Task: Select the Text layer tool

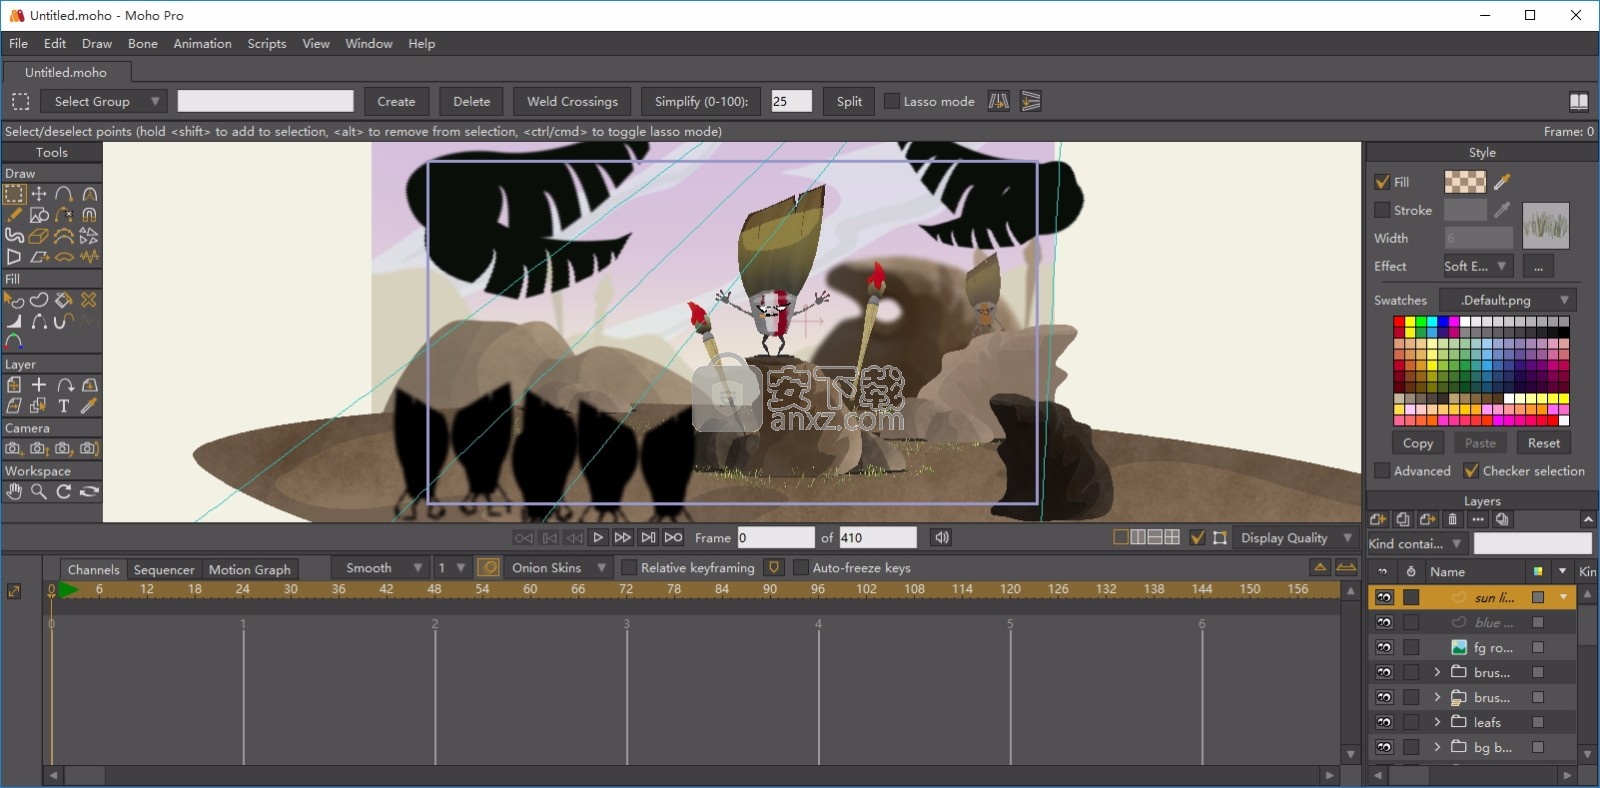Action: (x=64, y=406)
